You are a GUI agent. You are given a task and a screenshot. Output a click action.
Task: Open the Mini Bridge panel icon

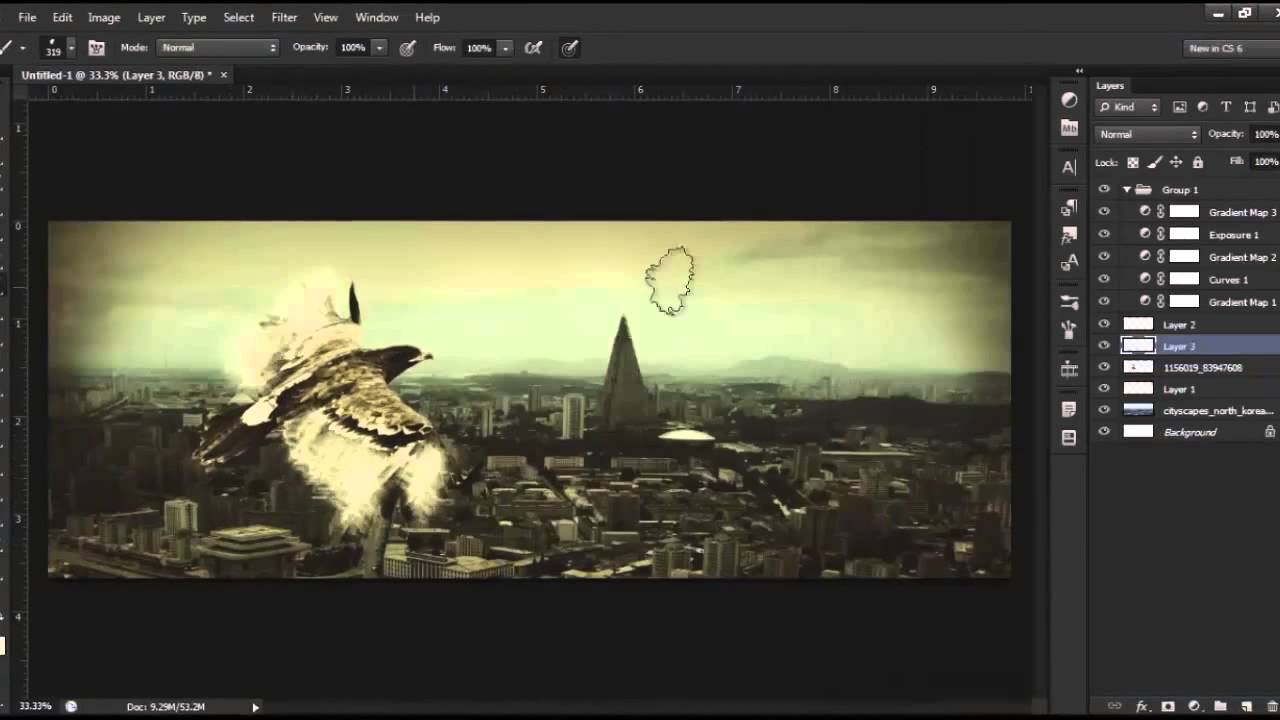[x=1069, y=128]
